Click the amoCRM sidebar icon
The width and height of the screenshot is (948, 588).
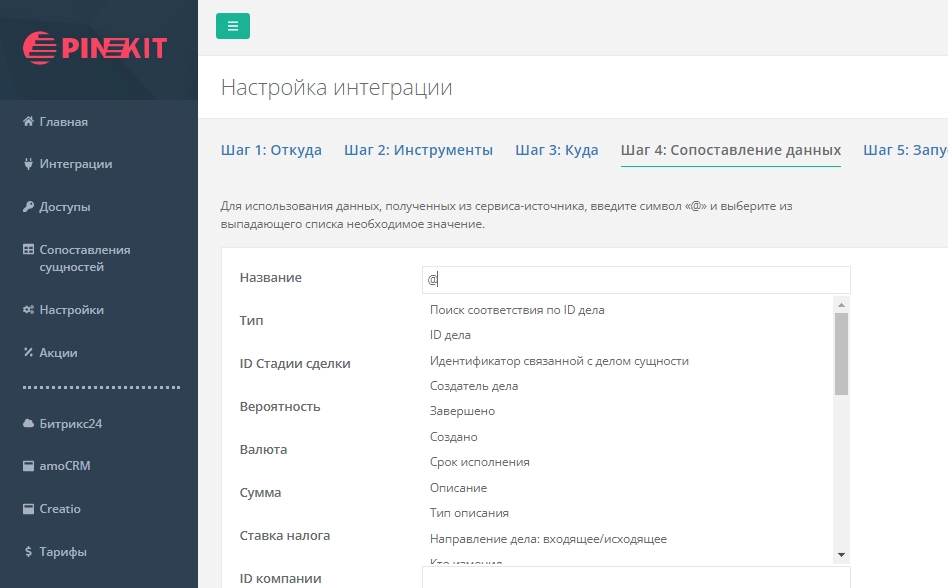[30, 465]
